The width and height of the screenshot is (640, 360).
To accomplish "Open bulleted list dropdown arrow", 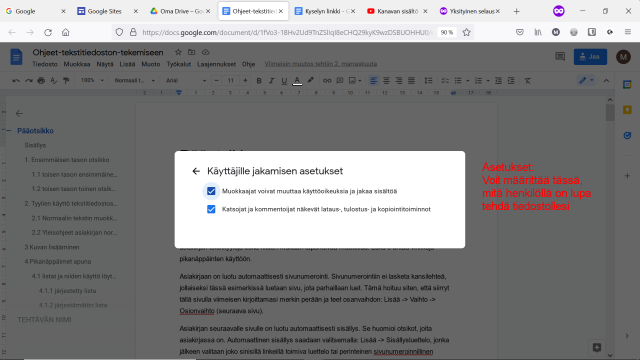I will (x=467, y=81).
